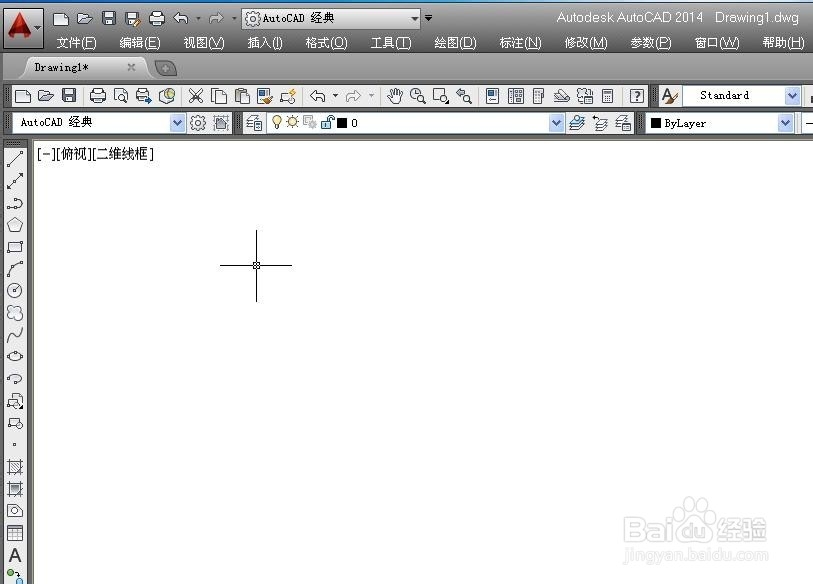Toggle layer 0 on or off
This screenshot has width=813, height=584.
tap(277, 122)
